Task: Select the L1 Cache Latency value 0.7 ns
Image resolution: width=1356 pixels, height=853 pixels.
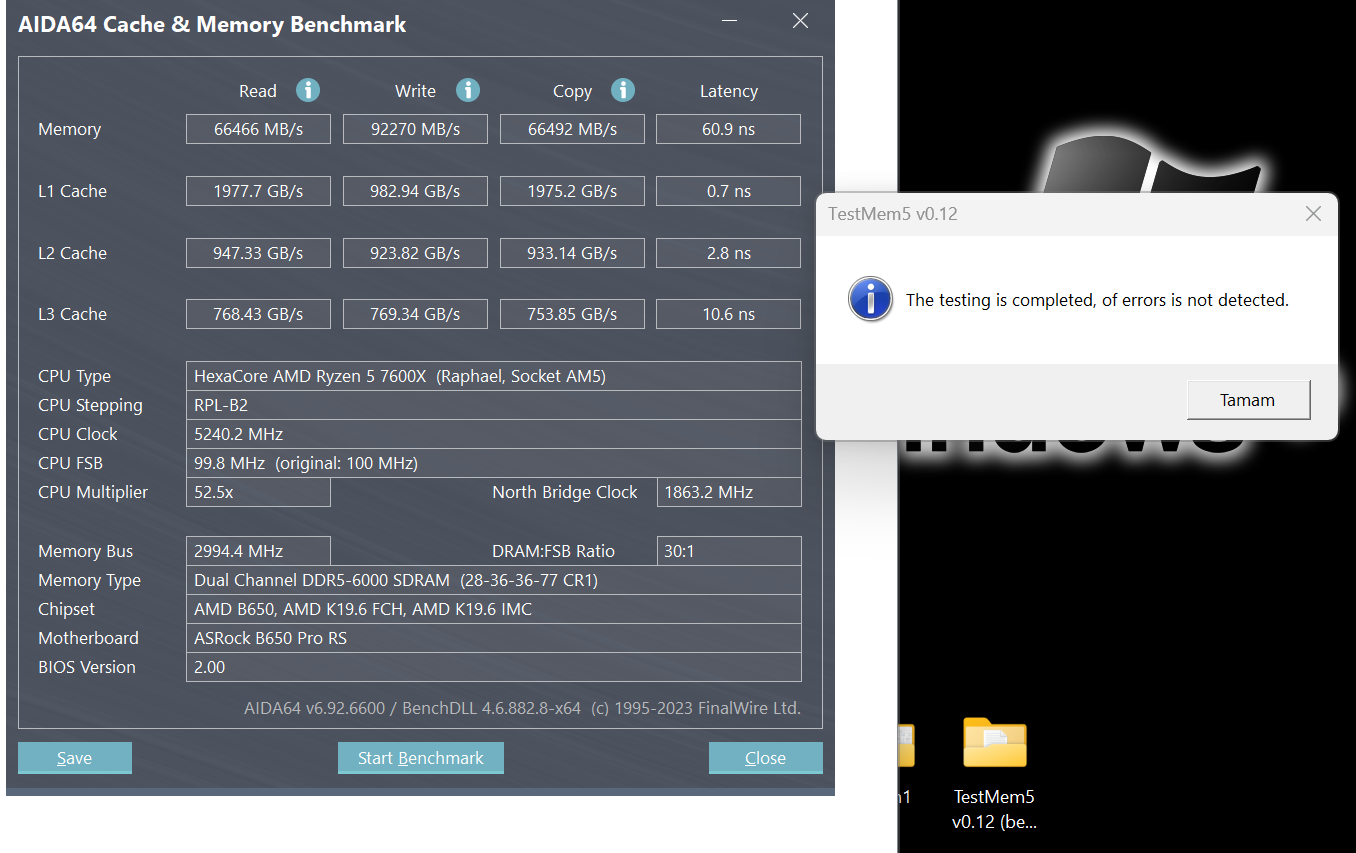Action: (728, 191)
